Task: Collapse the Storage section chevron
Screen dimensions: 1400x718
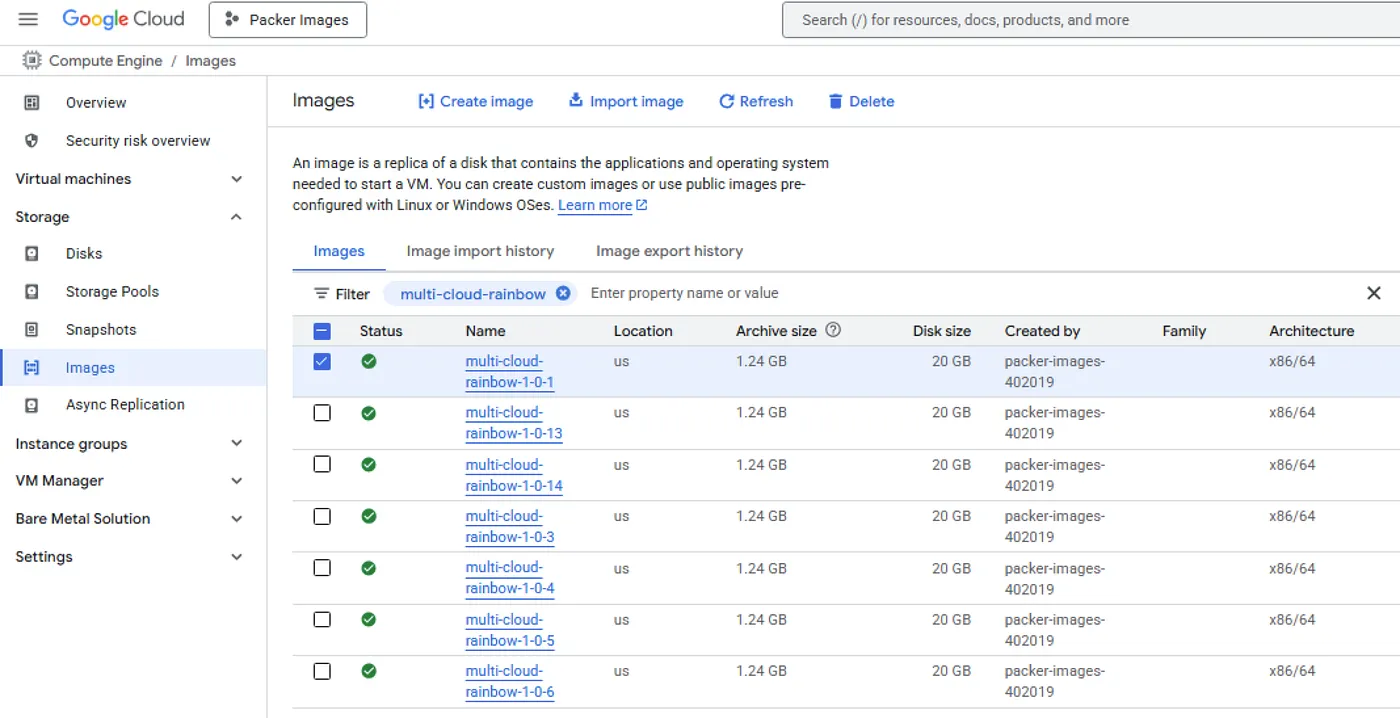Action: tap(237, 217)
